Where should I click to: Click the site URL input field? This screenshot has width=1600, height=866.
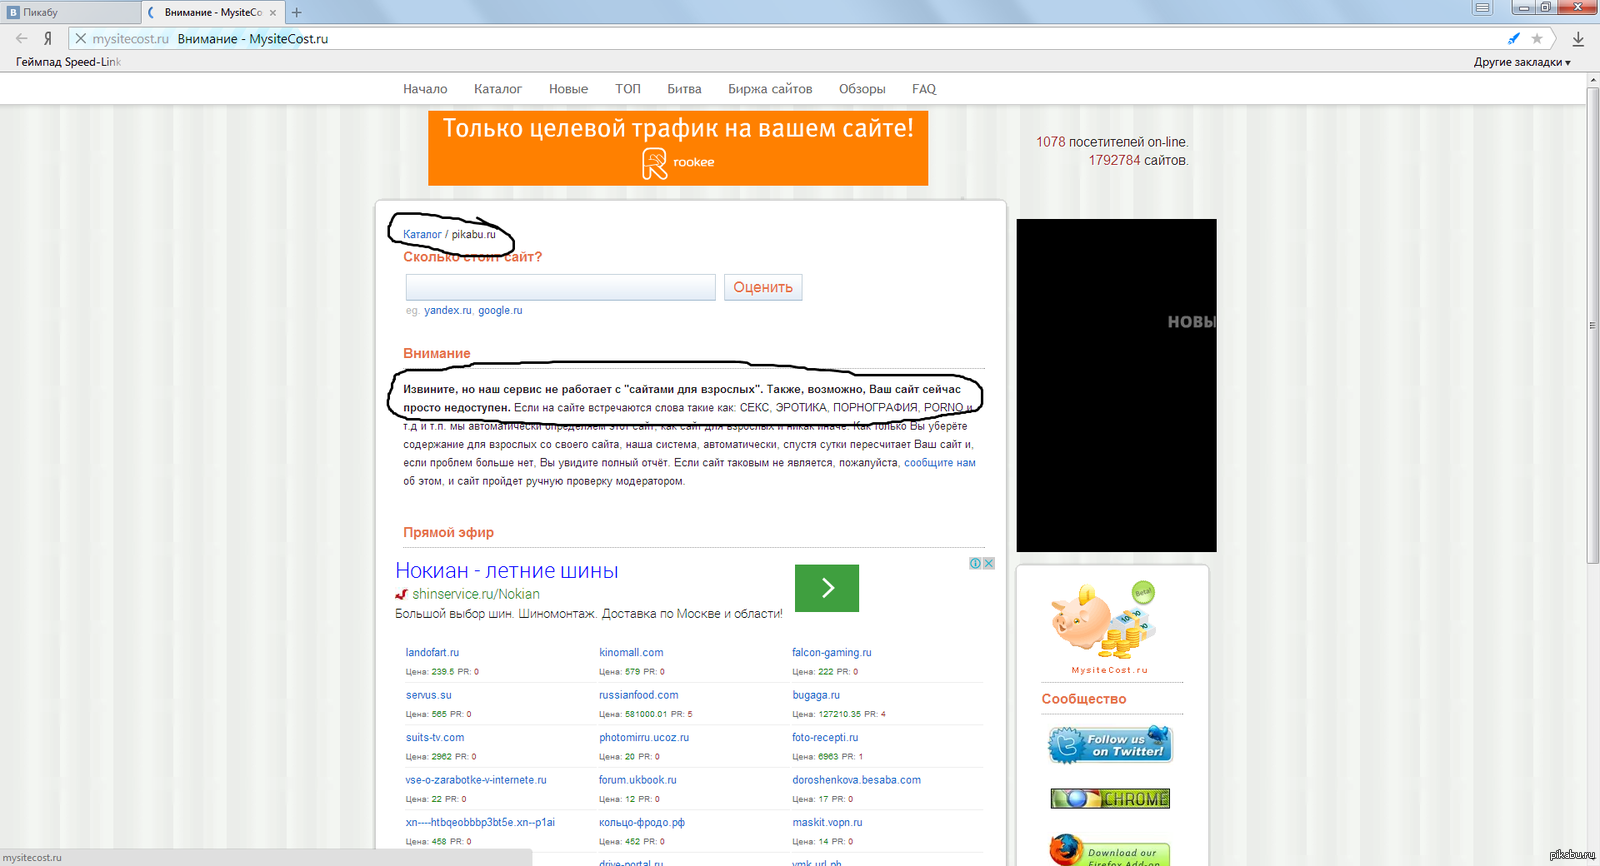[x=560, y=287]
